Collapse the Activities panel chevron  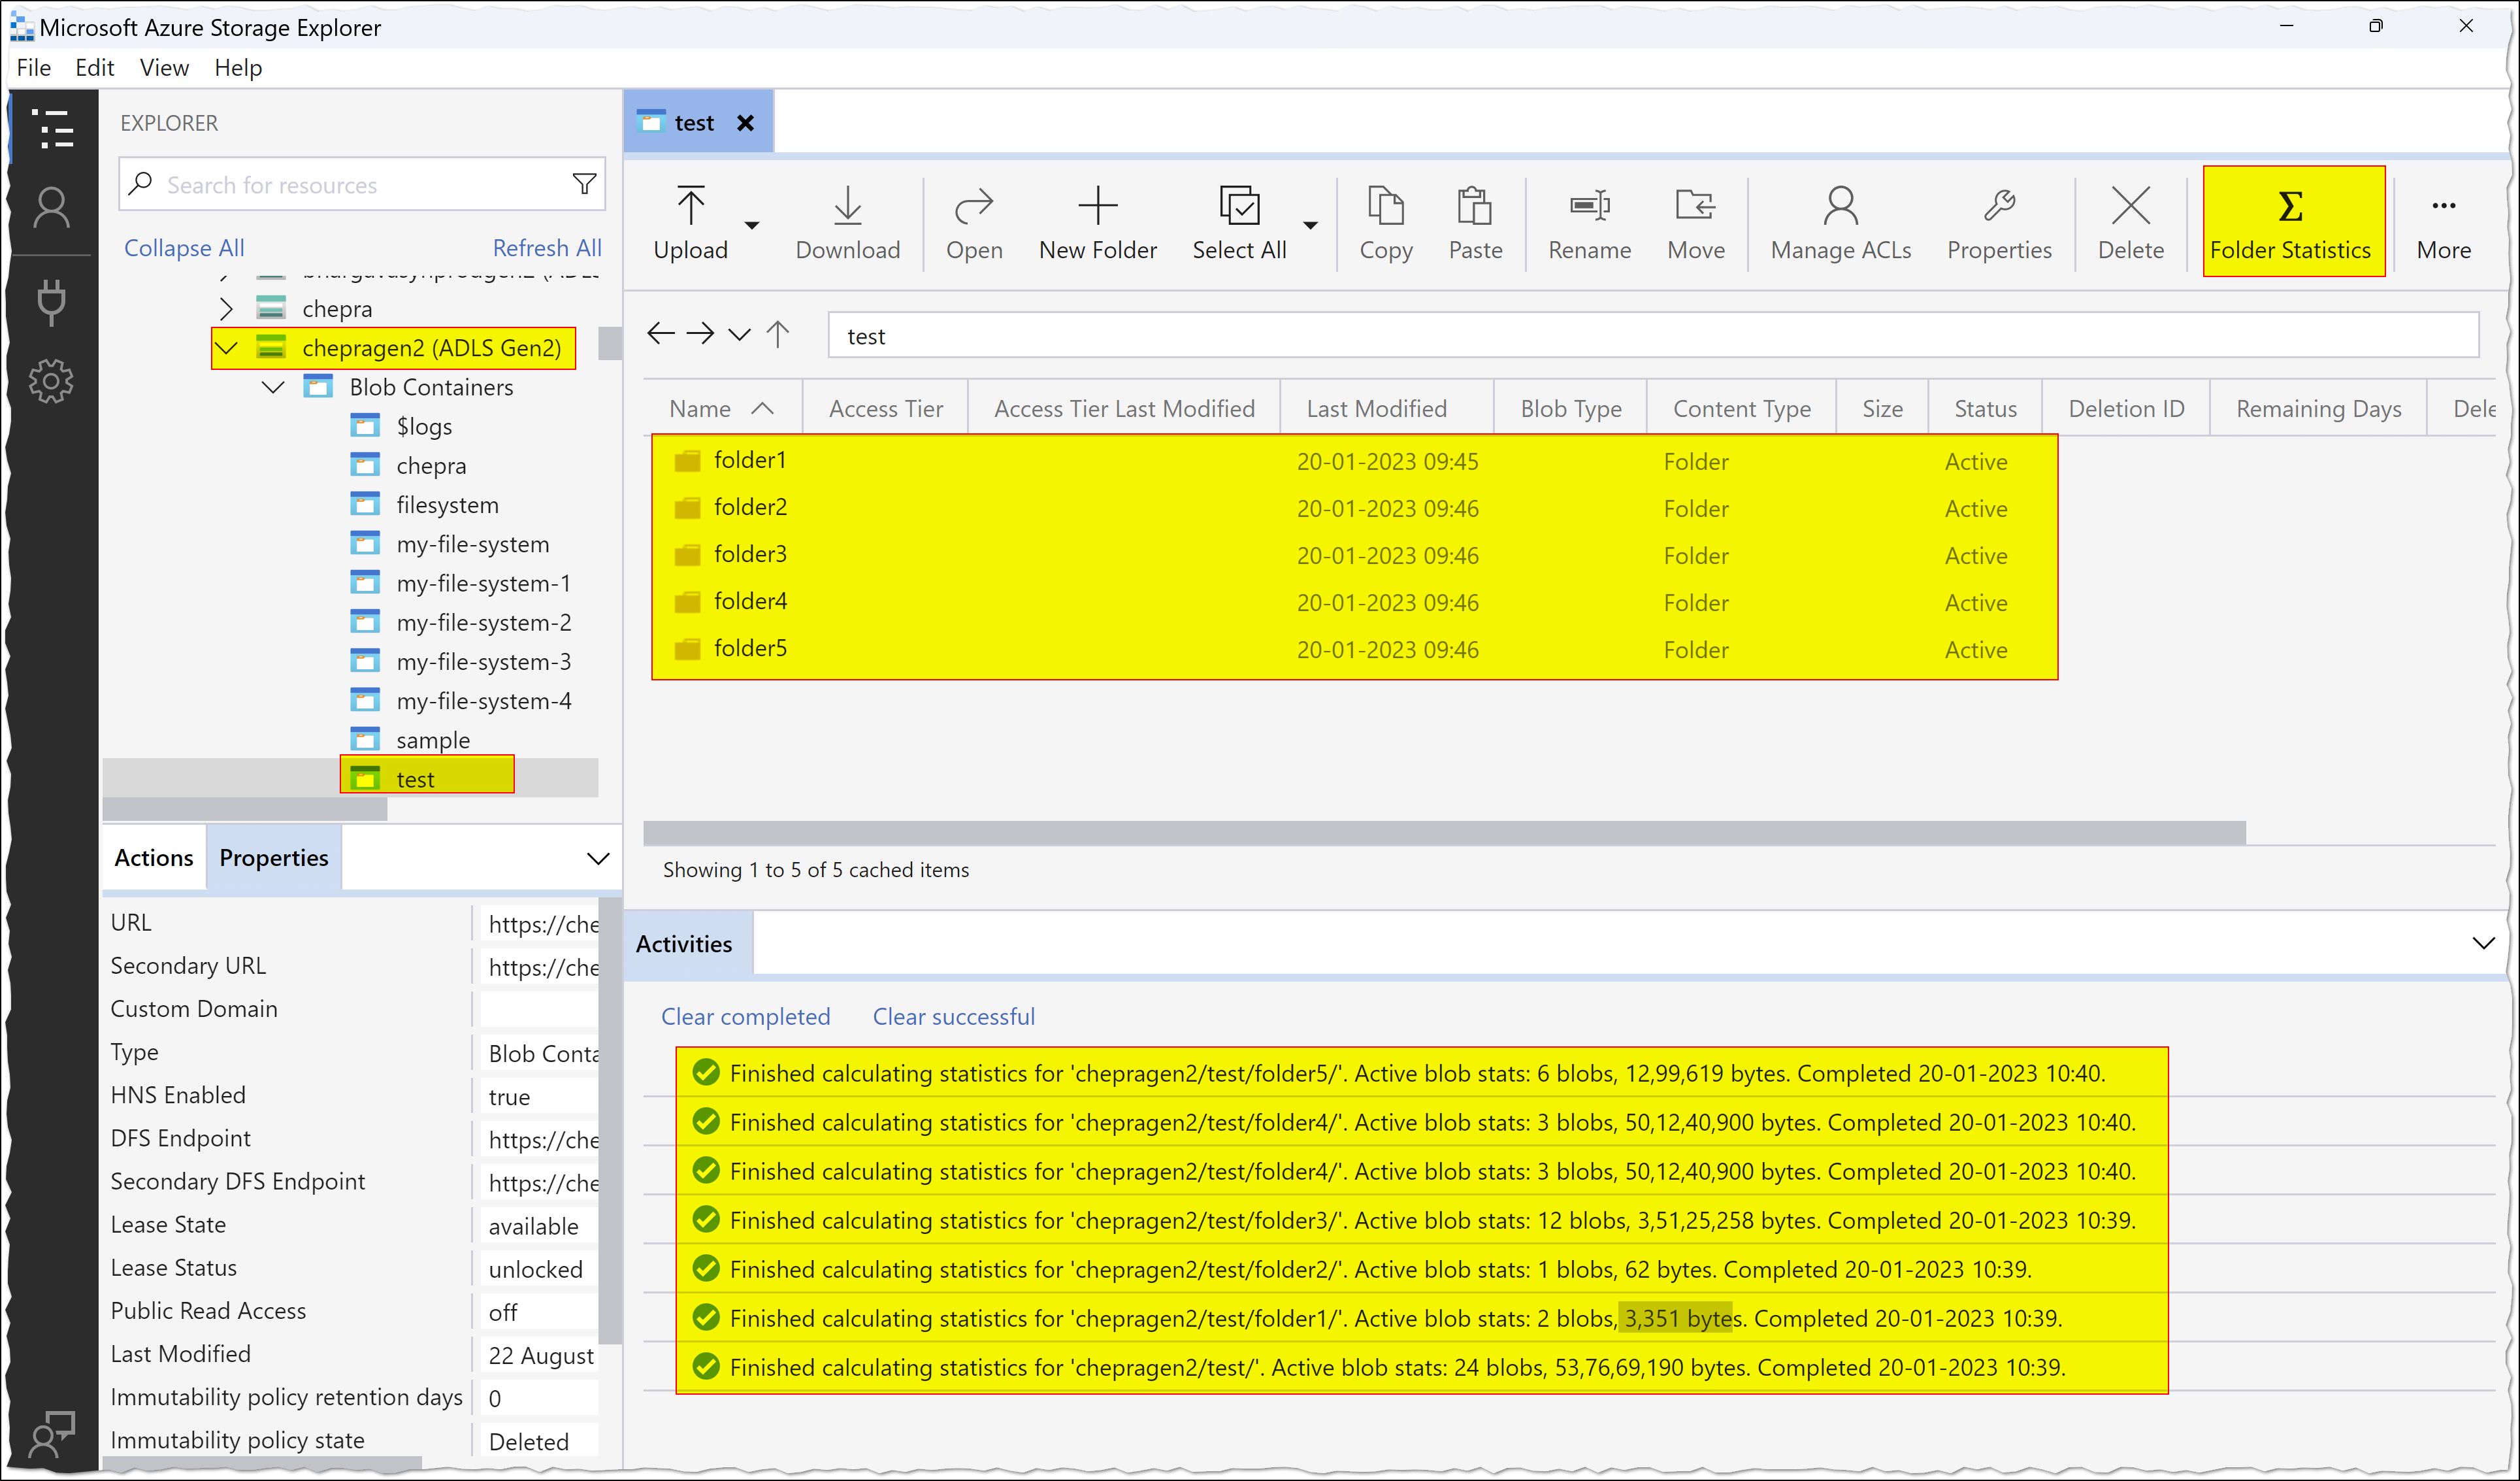tap(2483, 943)
